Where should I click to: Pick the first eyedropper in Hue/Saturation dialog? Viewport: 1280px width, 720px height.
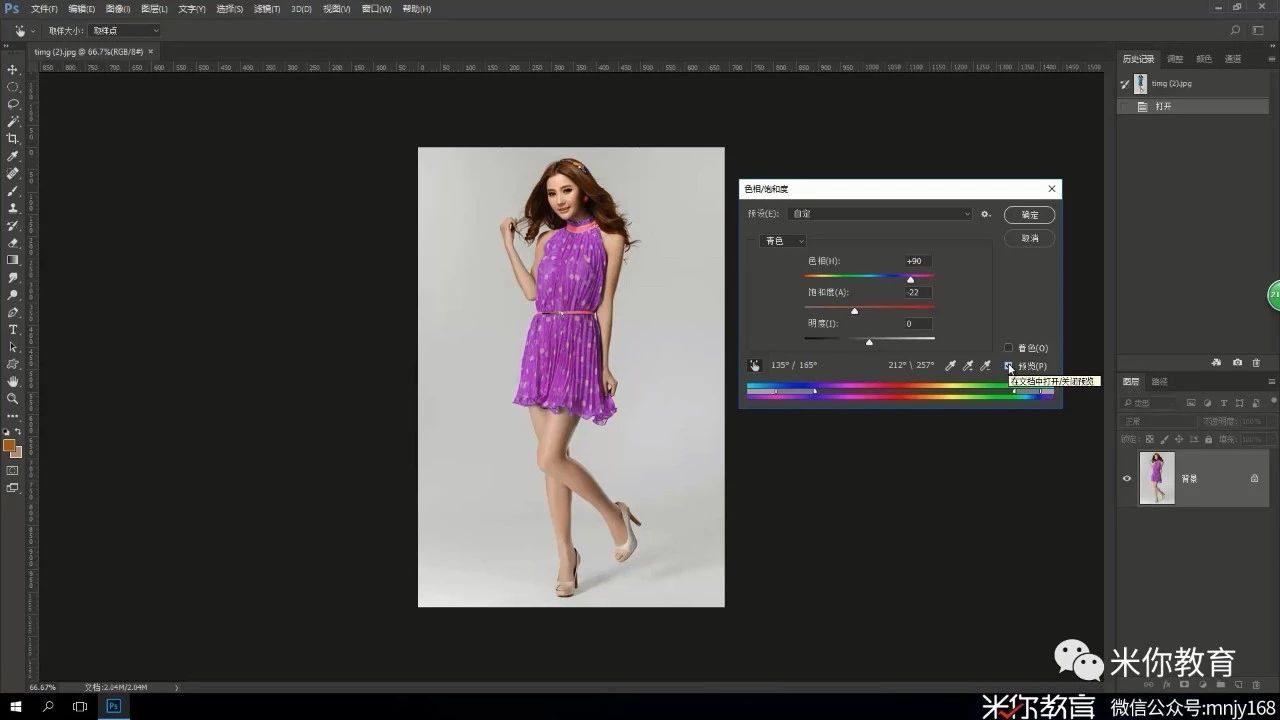(x=951, y=366)
